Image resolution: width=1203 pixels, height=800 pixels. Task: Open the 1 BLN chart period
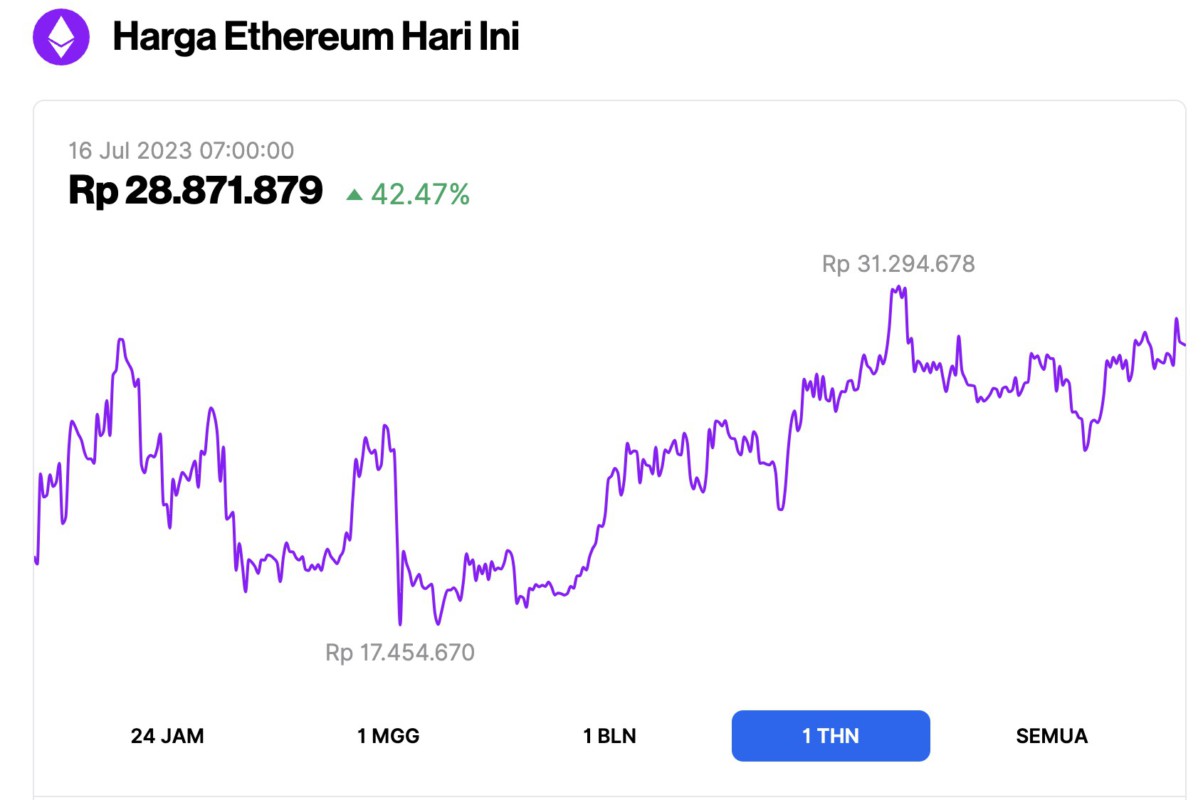(x=611, y=735)
